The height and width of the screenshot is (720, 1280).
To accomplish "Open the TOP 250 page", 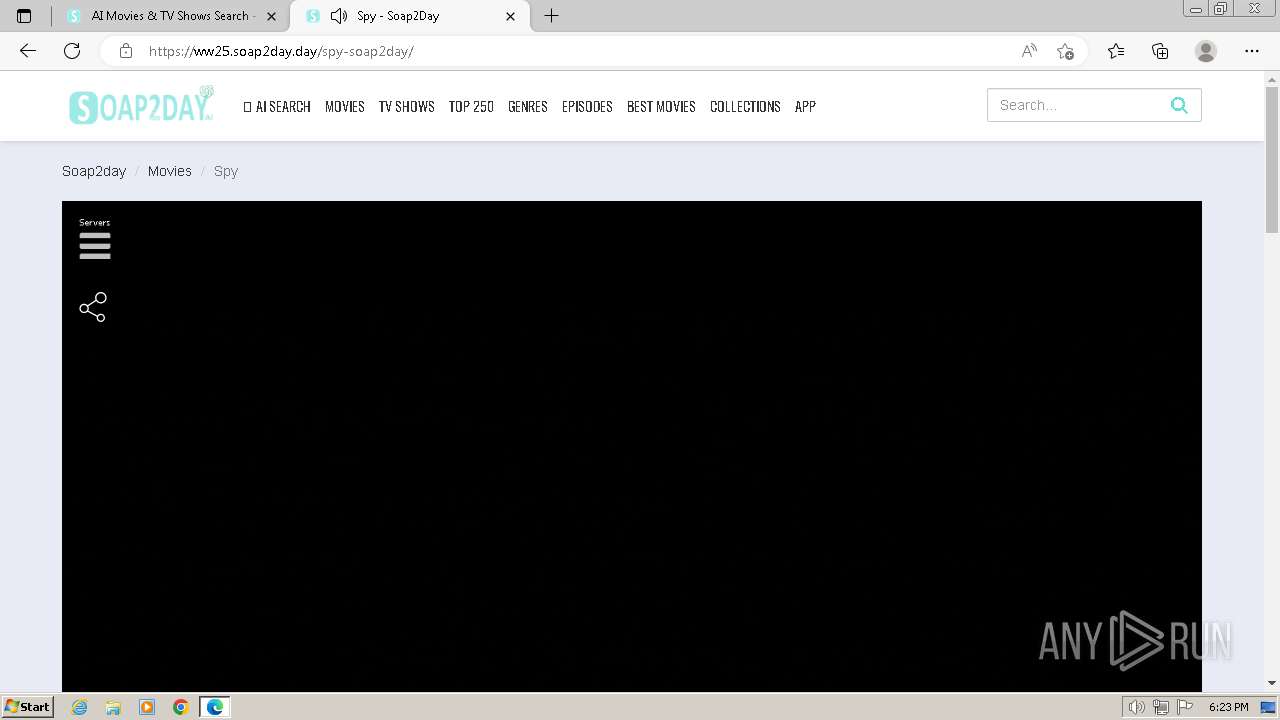I will [x=471, y=106].
